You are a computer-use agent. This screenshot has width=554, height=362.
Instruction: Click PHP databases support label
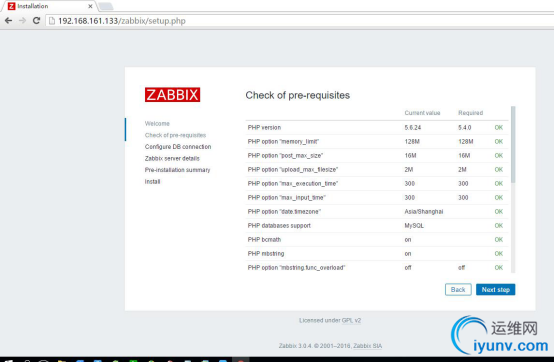pos(279,225)
